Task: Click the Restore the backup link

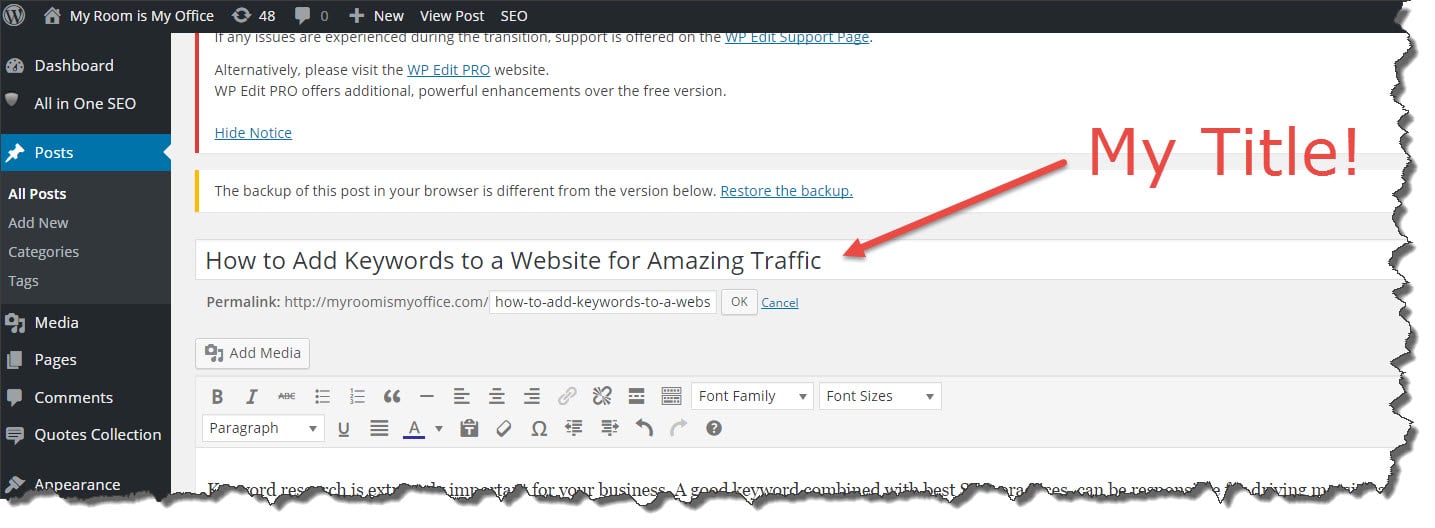Action: pyautogui.click(x=786, y=190)
